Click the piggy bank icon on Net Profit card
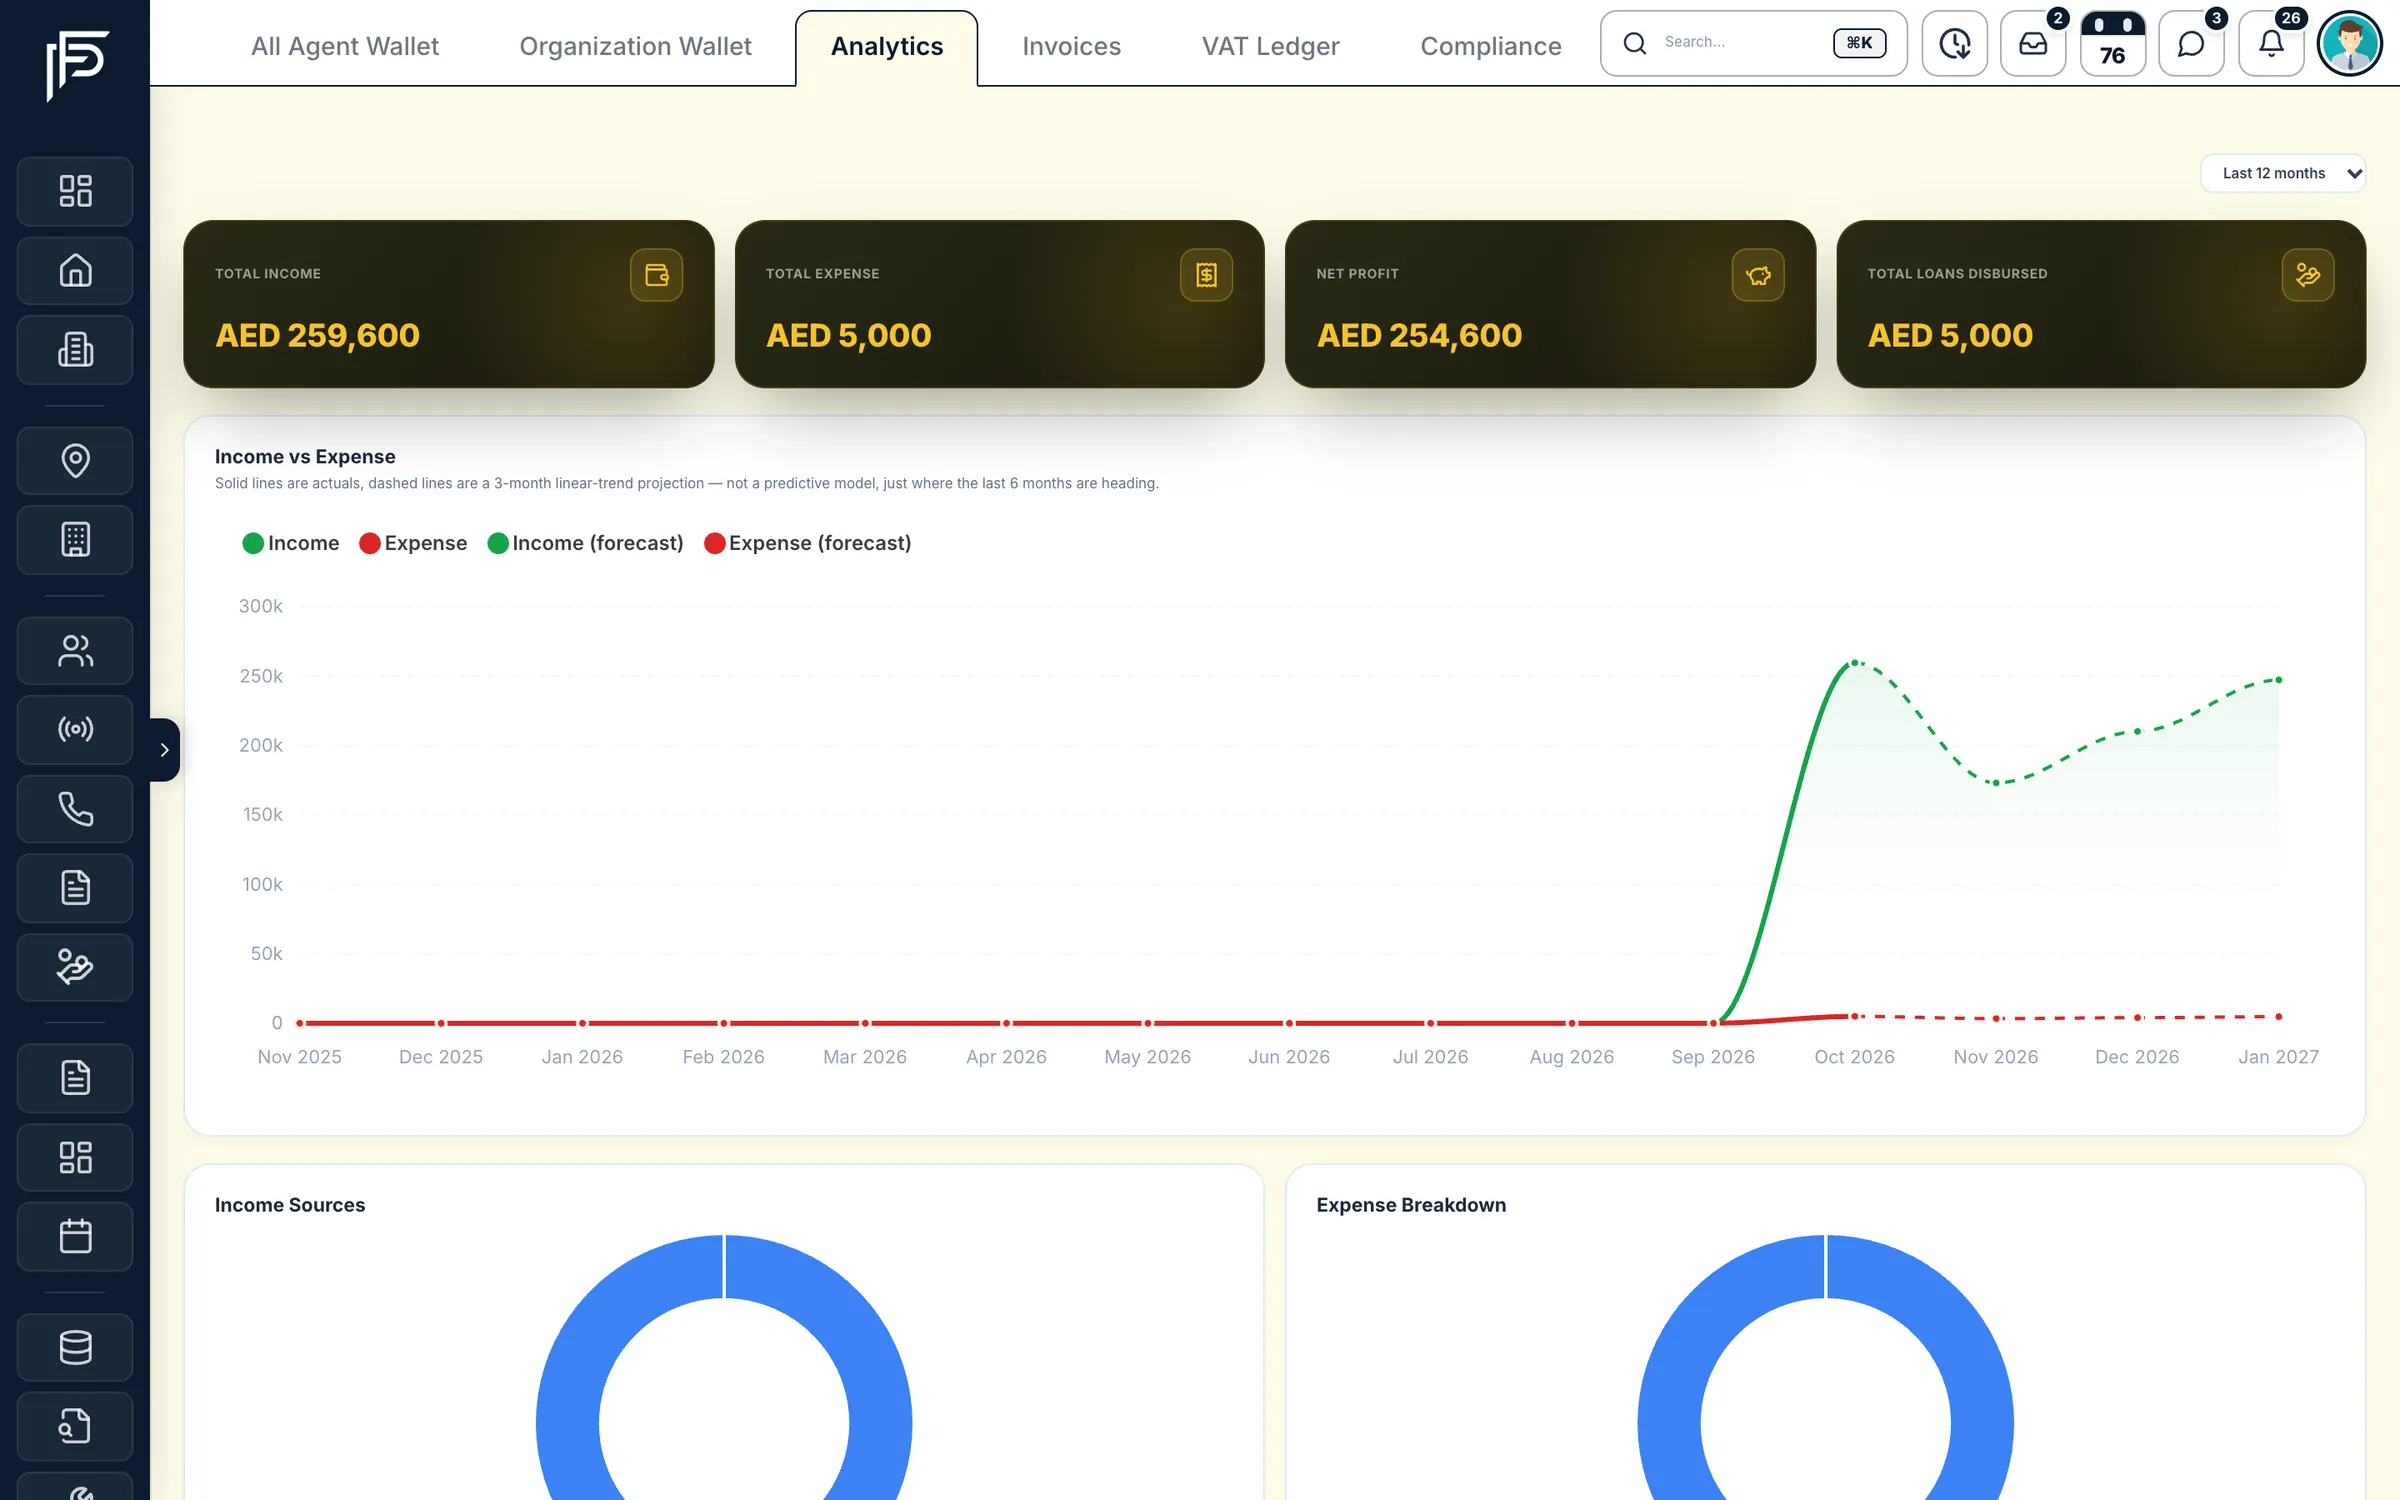 point(1758,275)
